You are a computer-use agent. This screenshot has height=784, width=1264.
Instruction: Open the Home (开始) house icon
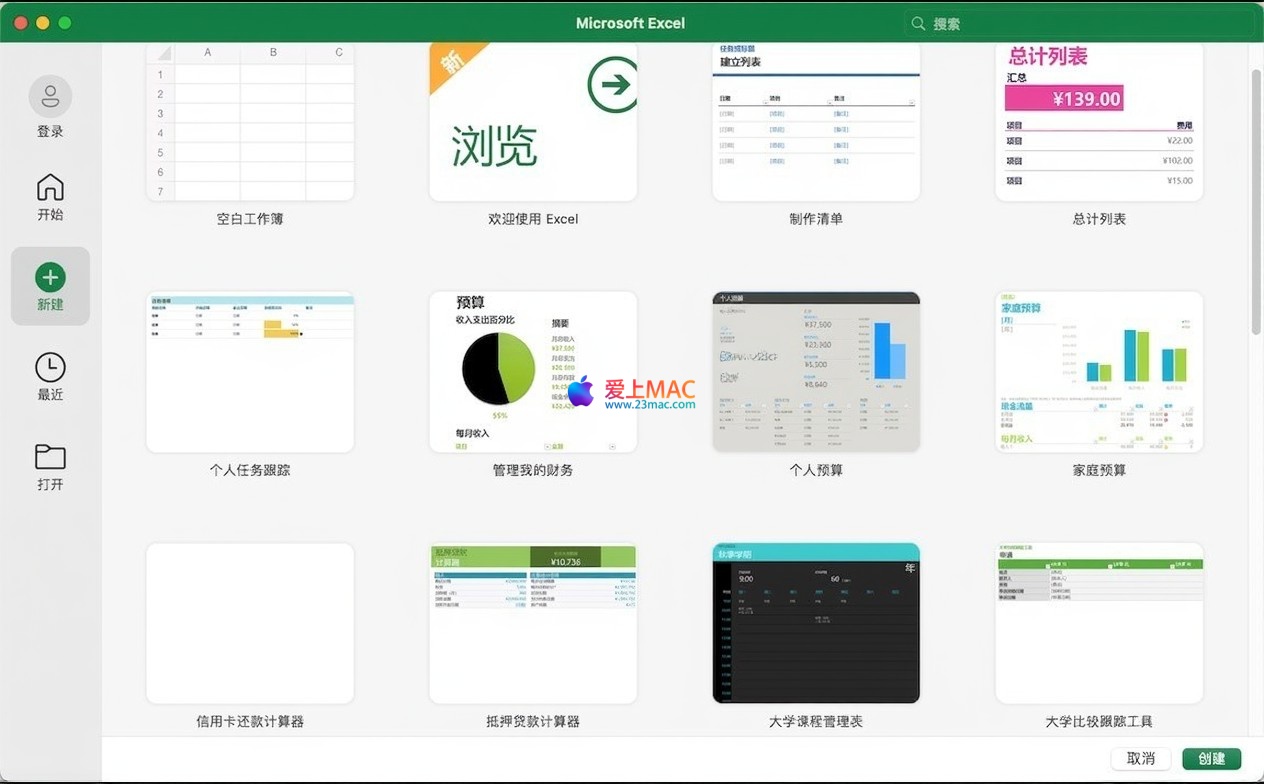pos(50,187)
